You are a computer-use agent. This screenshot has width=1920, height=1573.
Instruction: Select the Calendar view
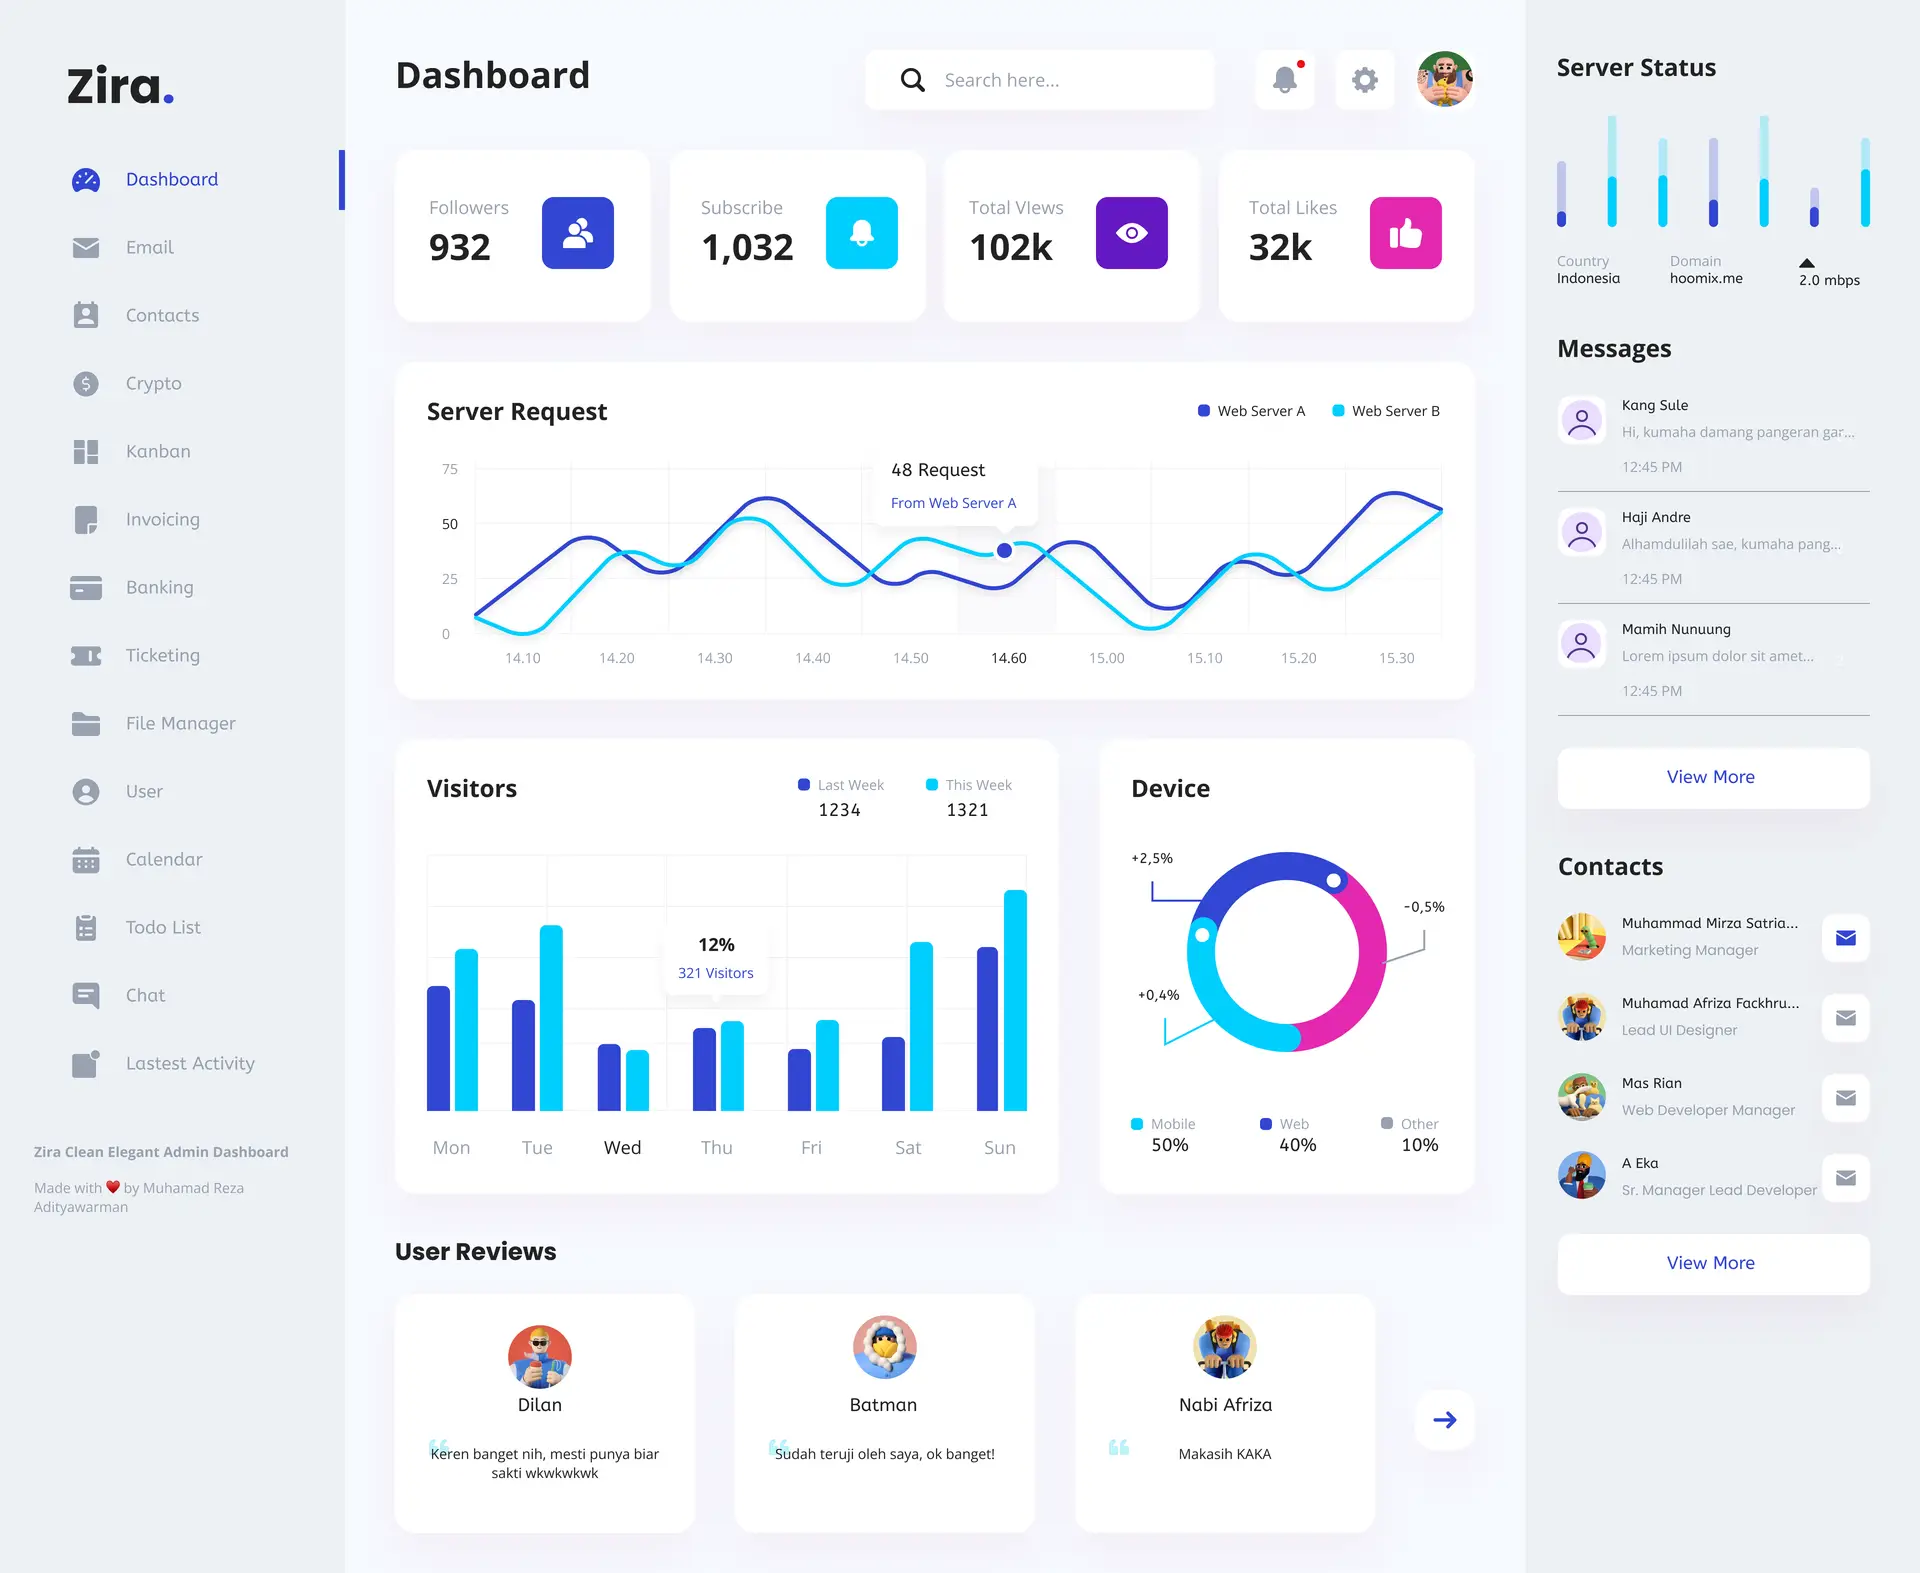(163, 858)
